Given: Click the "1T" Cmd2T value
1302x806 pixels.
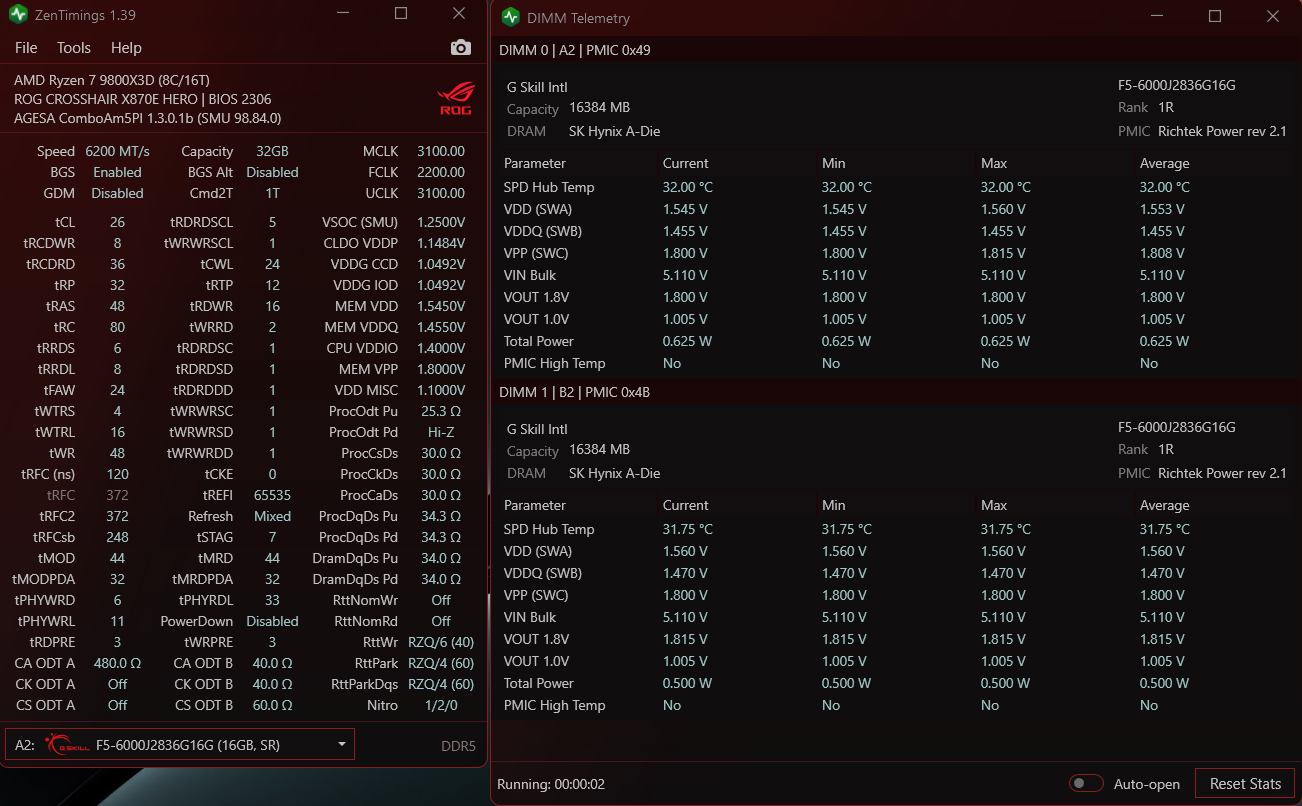Looking at the screenshot, I should (272, 193).
